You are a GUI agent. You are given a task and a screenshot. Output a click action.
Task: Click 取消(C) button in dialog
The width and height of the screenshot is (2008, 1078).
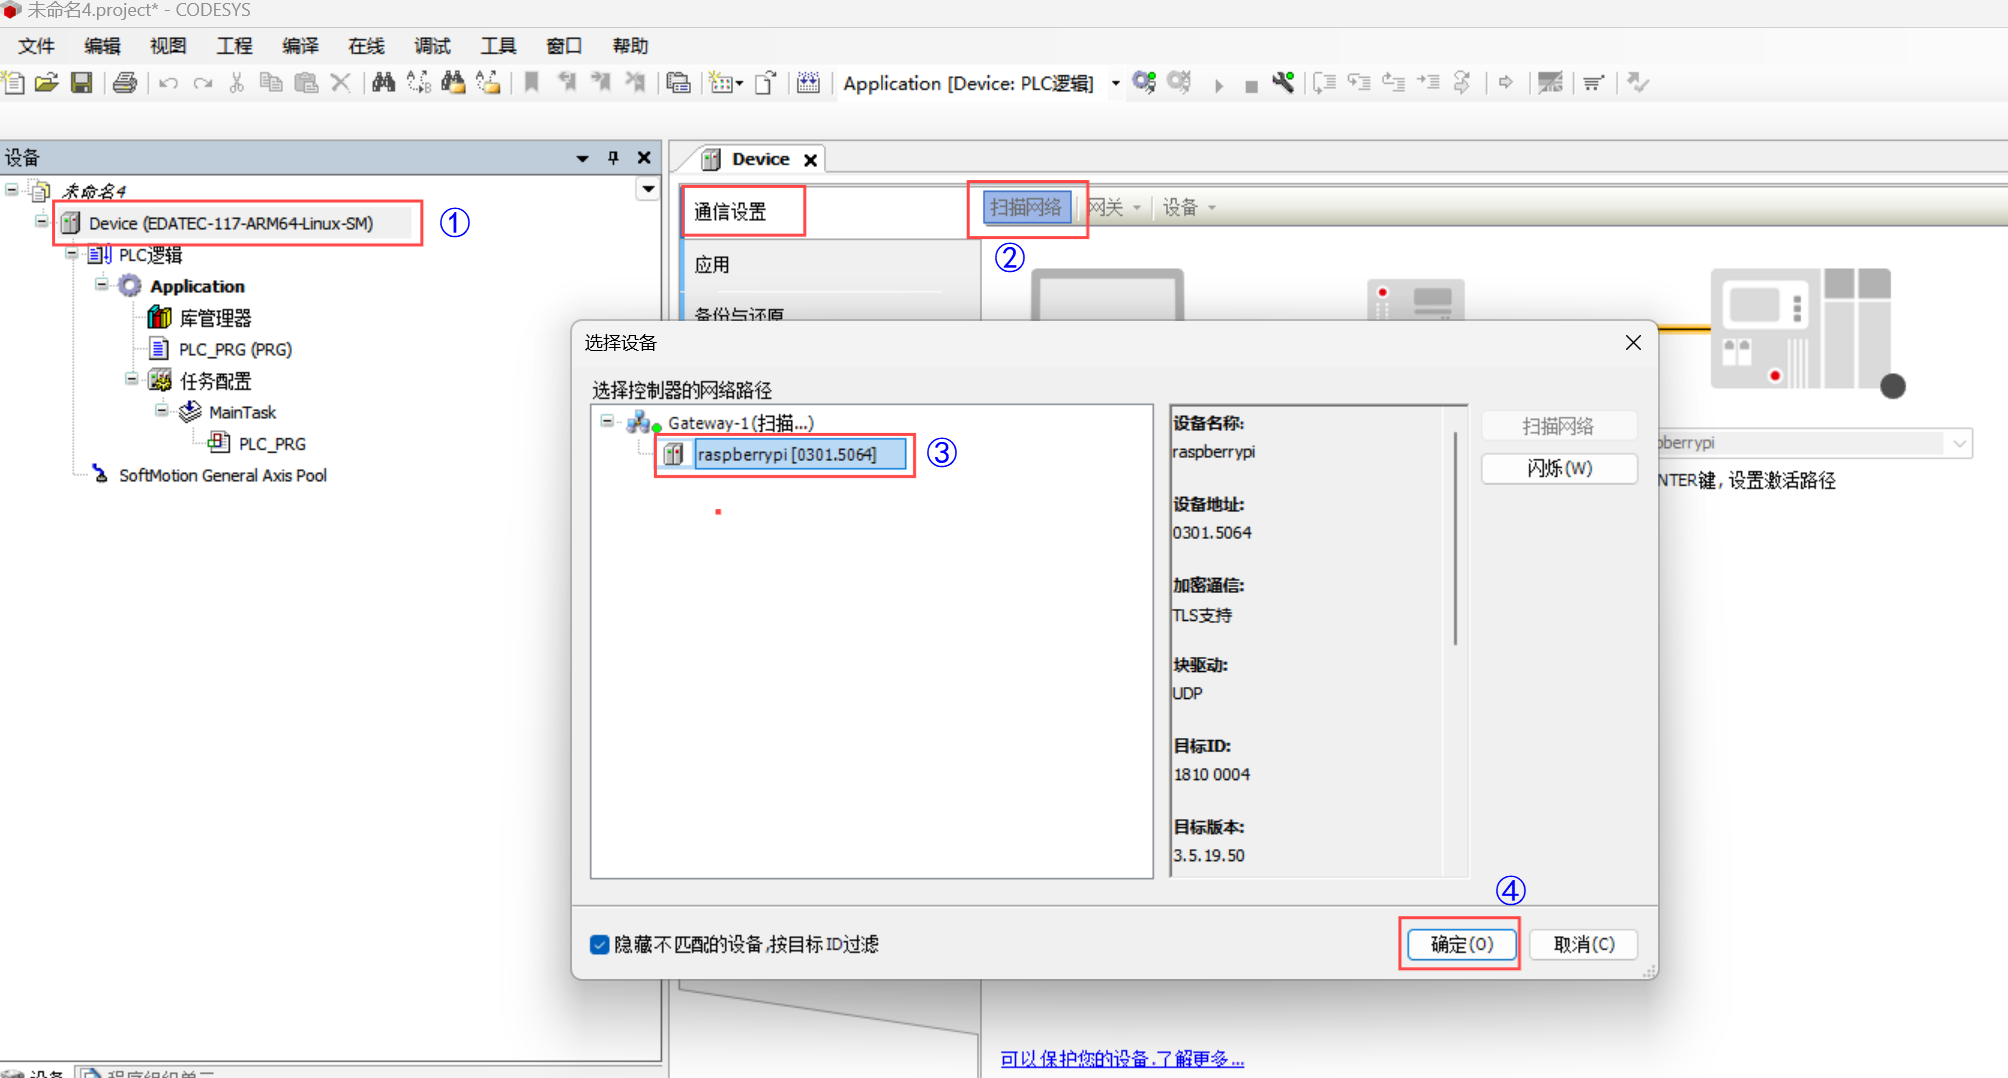pos(1583,945)
